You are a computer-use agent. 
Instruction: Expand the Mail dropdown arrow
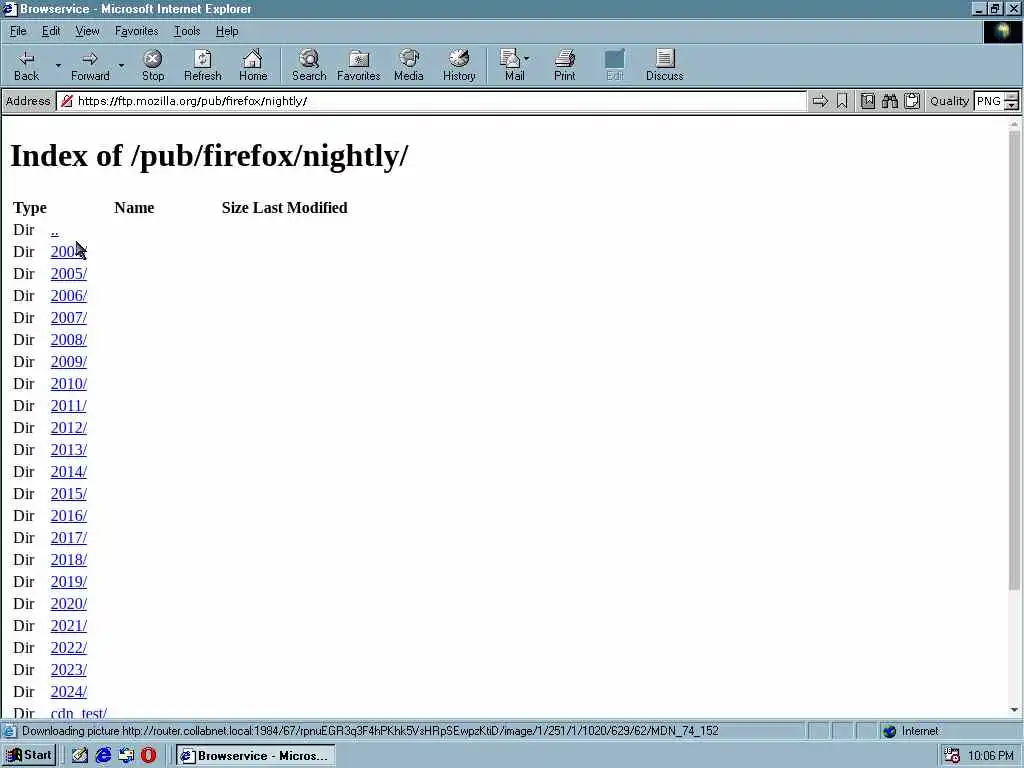[527, 59]
